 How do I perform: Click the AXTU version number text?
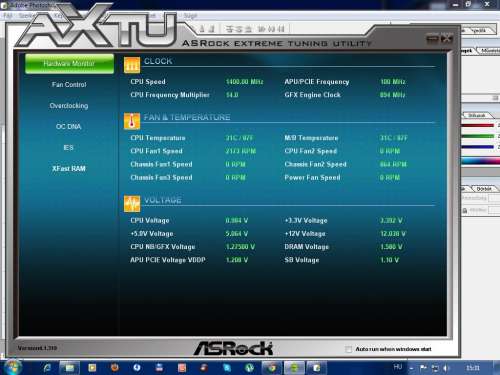[x=37, y=348]
